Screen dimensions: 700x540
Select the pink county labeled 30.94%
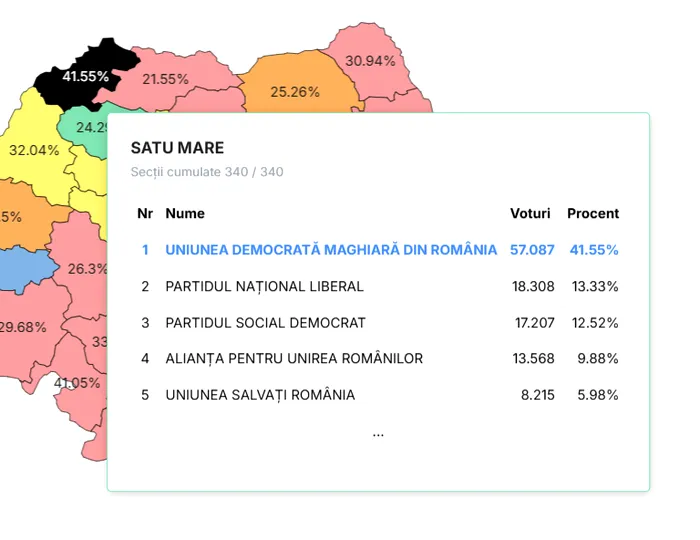tap(369, 61)
